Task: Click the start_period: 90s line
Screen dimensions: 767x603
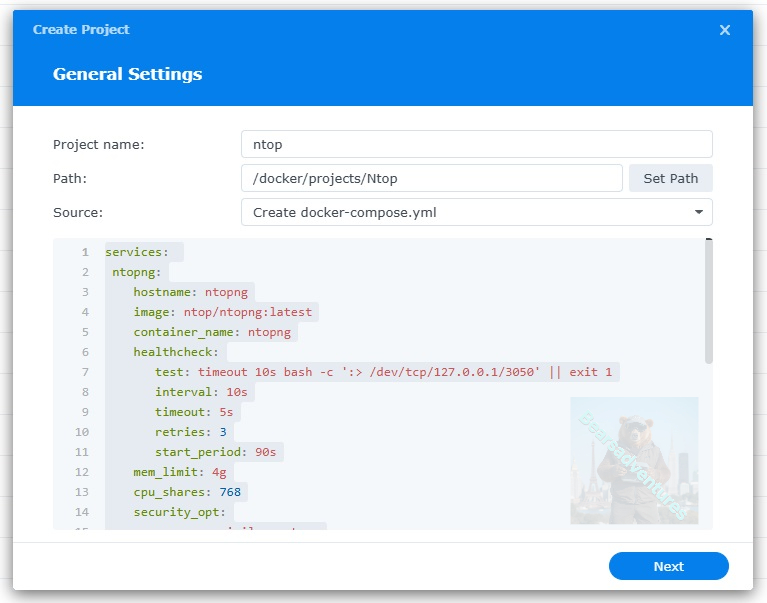Action: click(x=215, y=452)
